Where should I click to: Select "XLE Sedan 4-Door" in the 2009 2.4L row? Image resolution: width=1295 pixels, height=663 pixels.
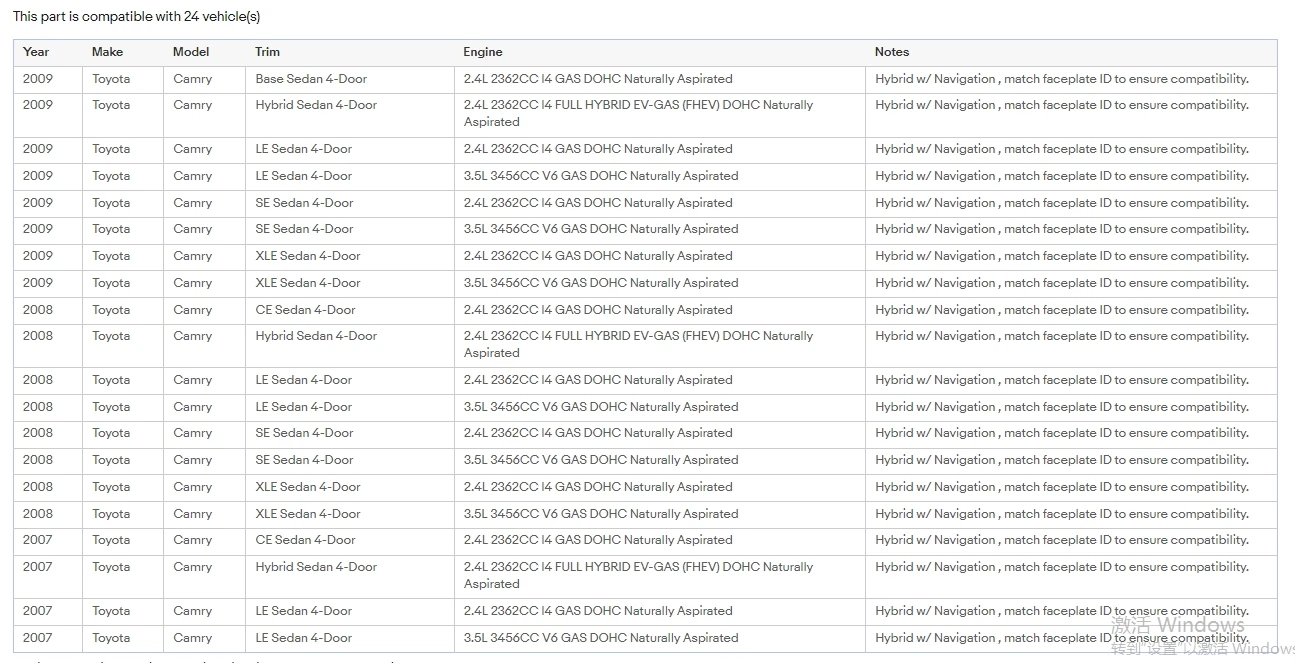coord(308,256)
